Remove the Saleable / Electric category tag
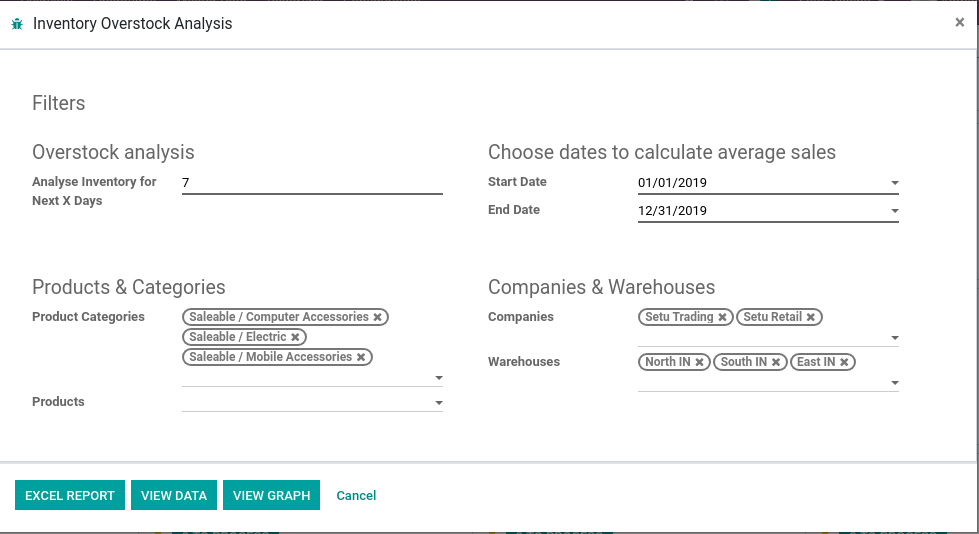This screenshot has height=534, width=979. (295, 337)
